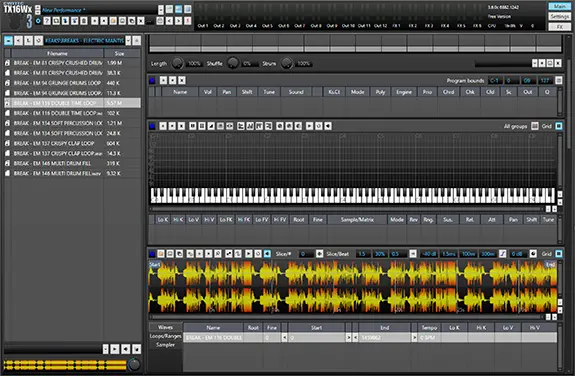Click speaker icon in keyboard mapping toolbar
Viewport: 575px width, 376px height.
[x=328, y=126]
